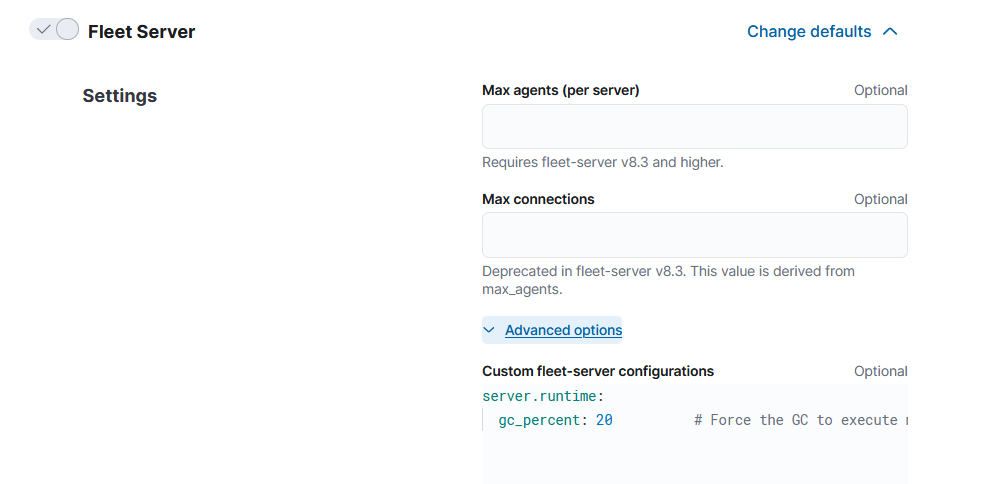Click the Max agents (per server) input field
Viewport: 1006px width, 484px height.
[x=694, y=127]
